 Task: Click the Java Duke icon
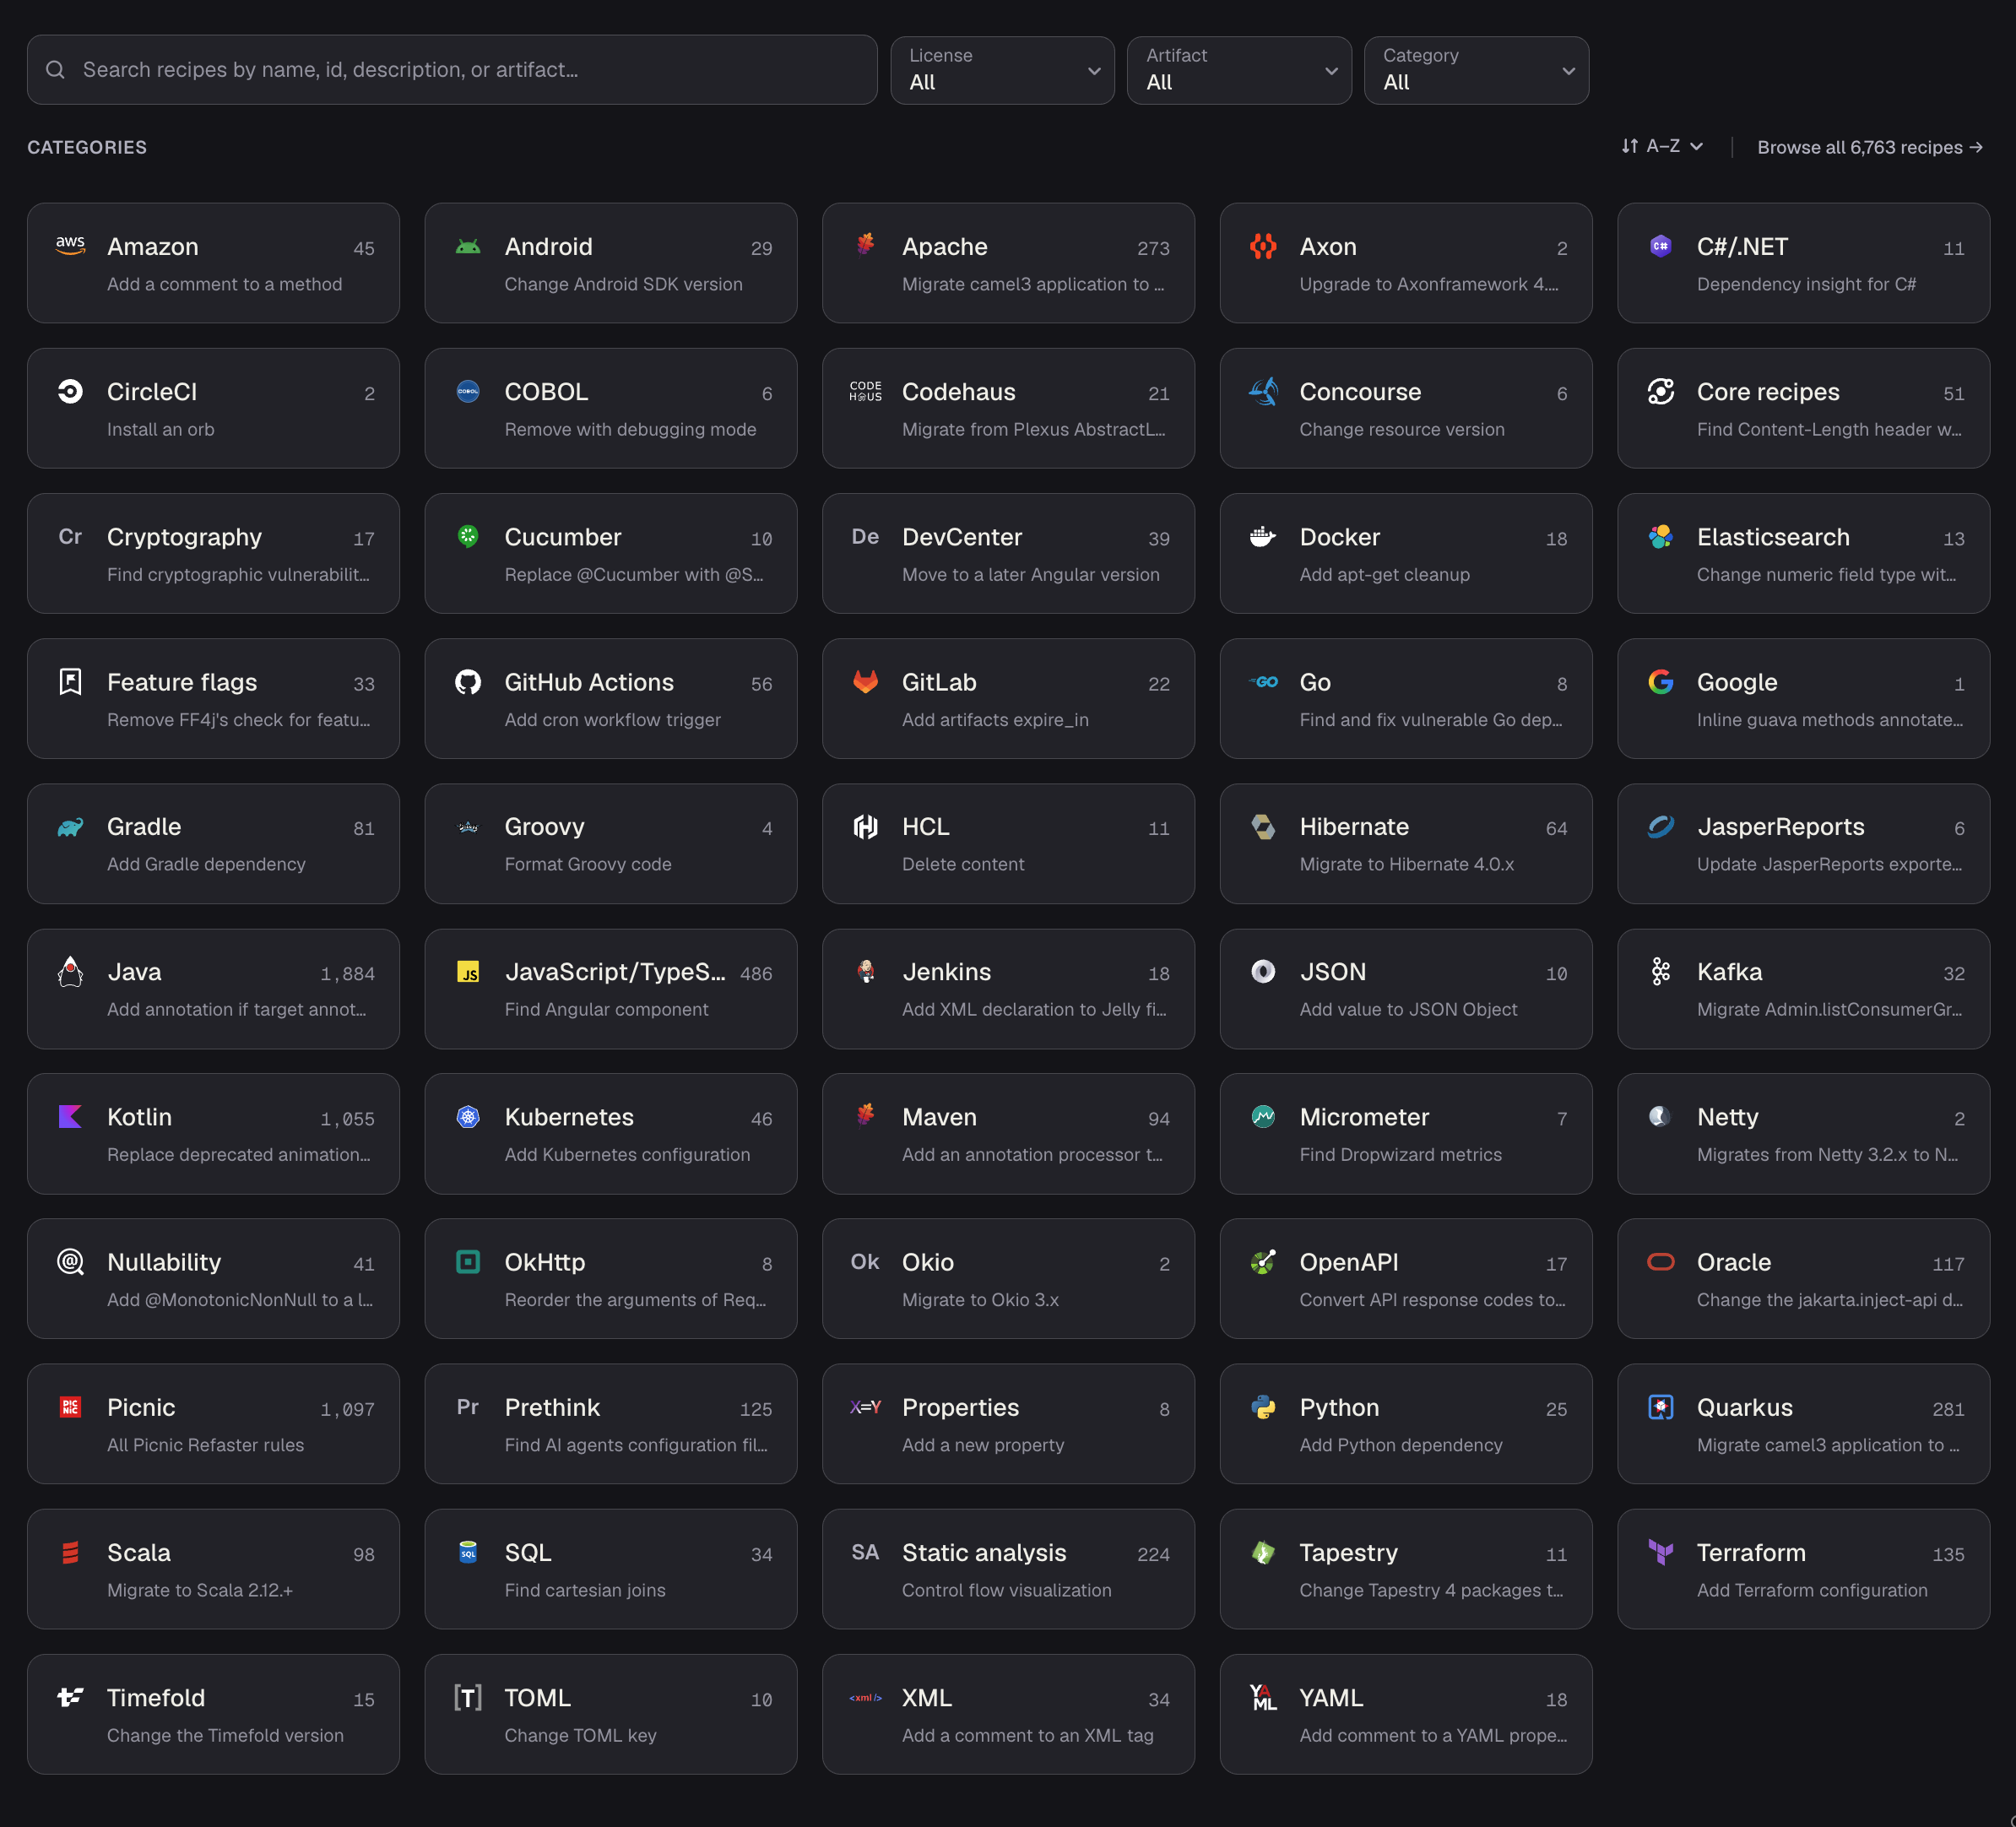tap(70, 972)
